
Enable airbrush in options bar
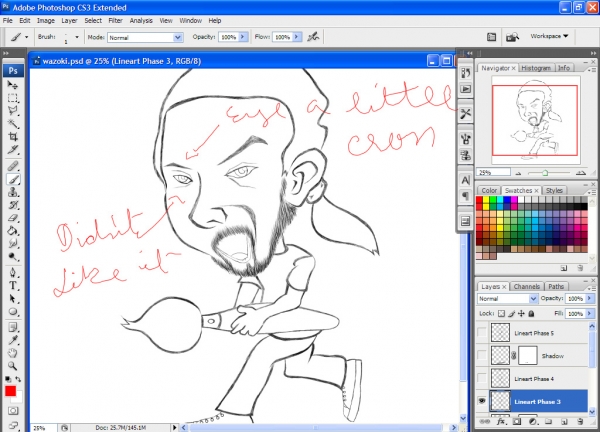point(313,37)
